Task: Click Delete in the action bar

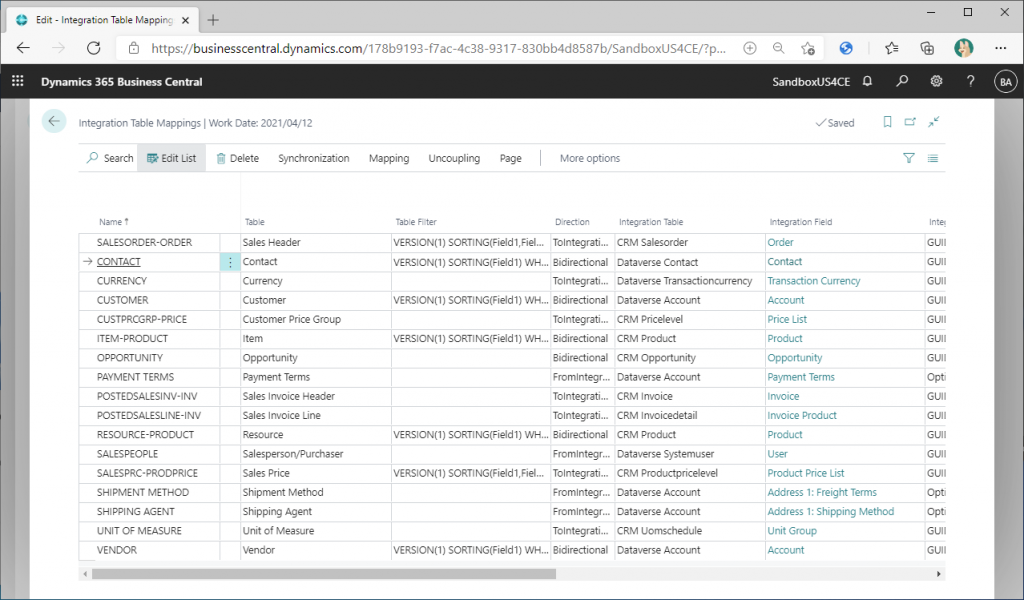Action: pos(238,158)
